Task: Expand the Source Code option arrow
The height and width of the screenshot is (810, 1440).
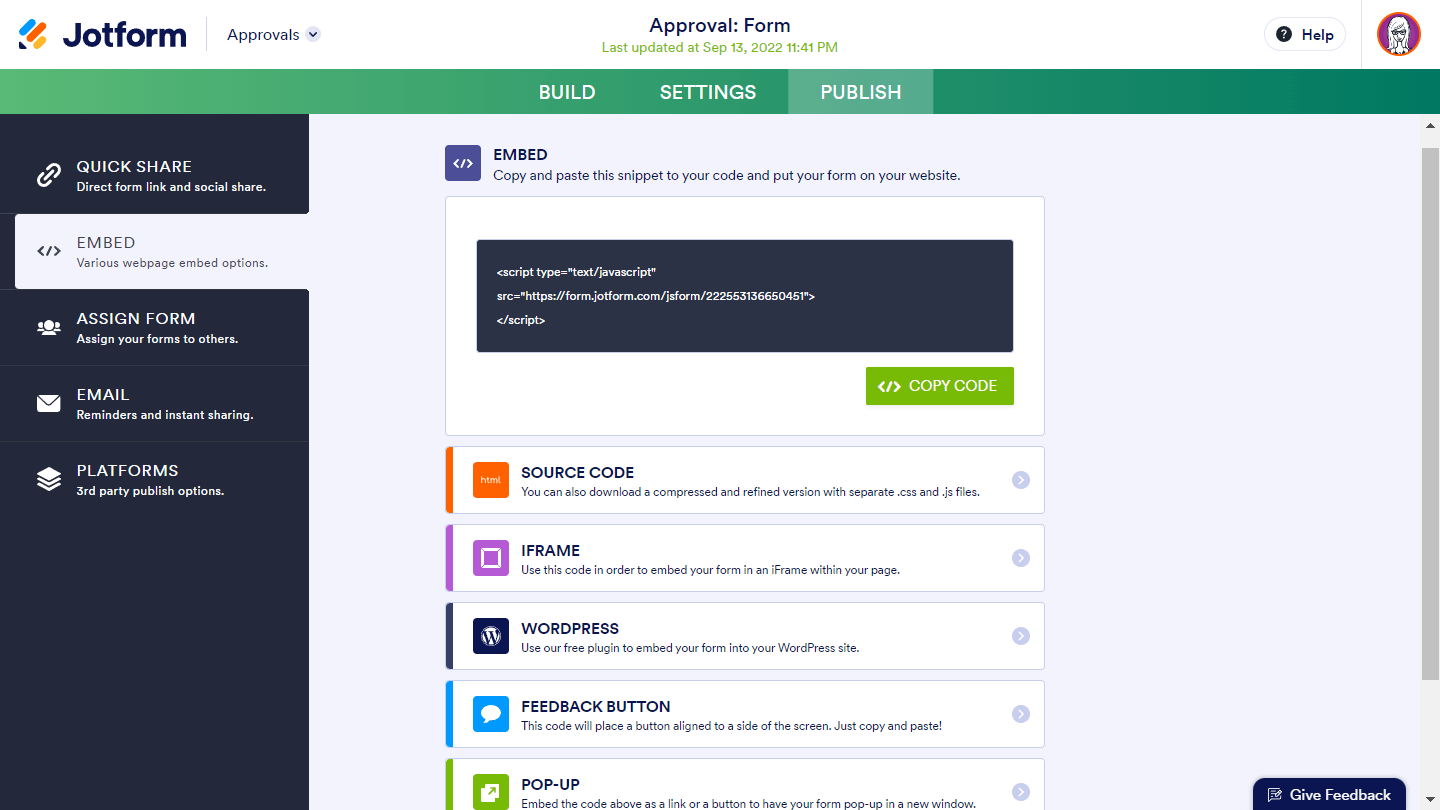Action: (1021, 480)
